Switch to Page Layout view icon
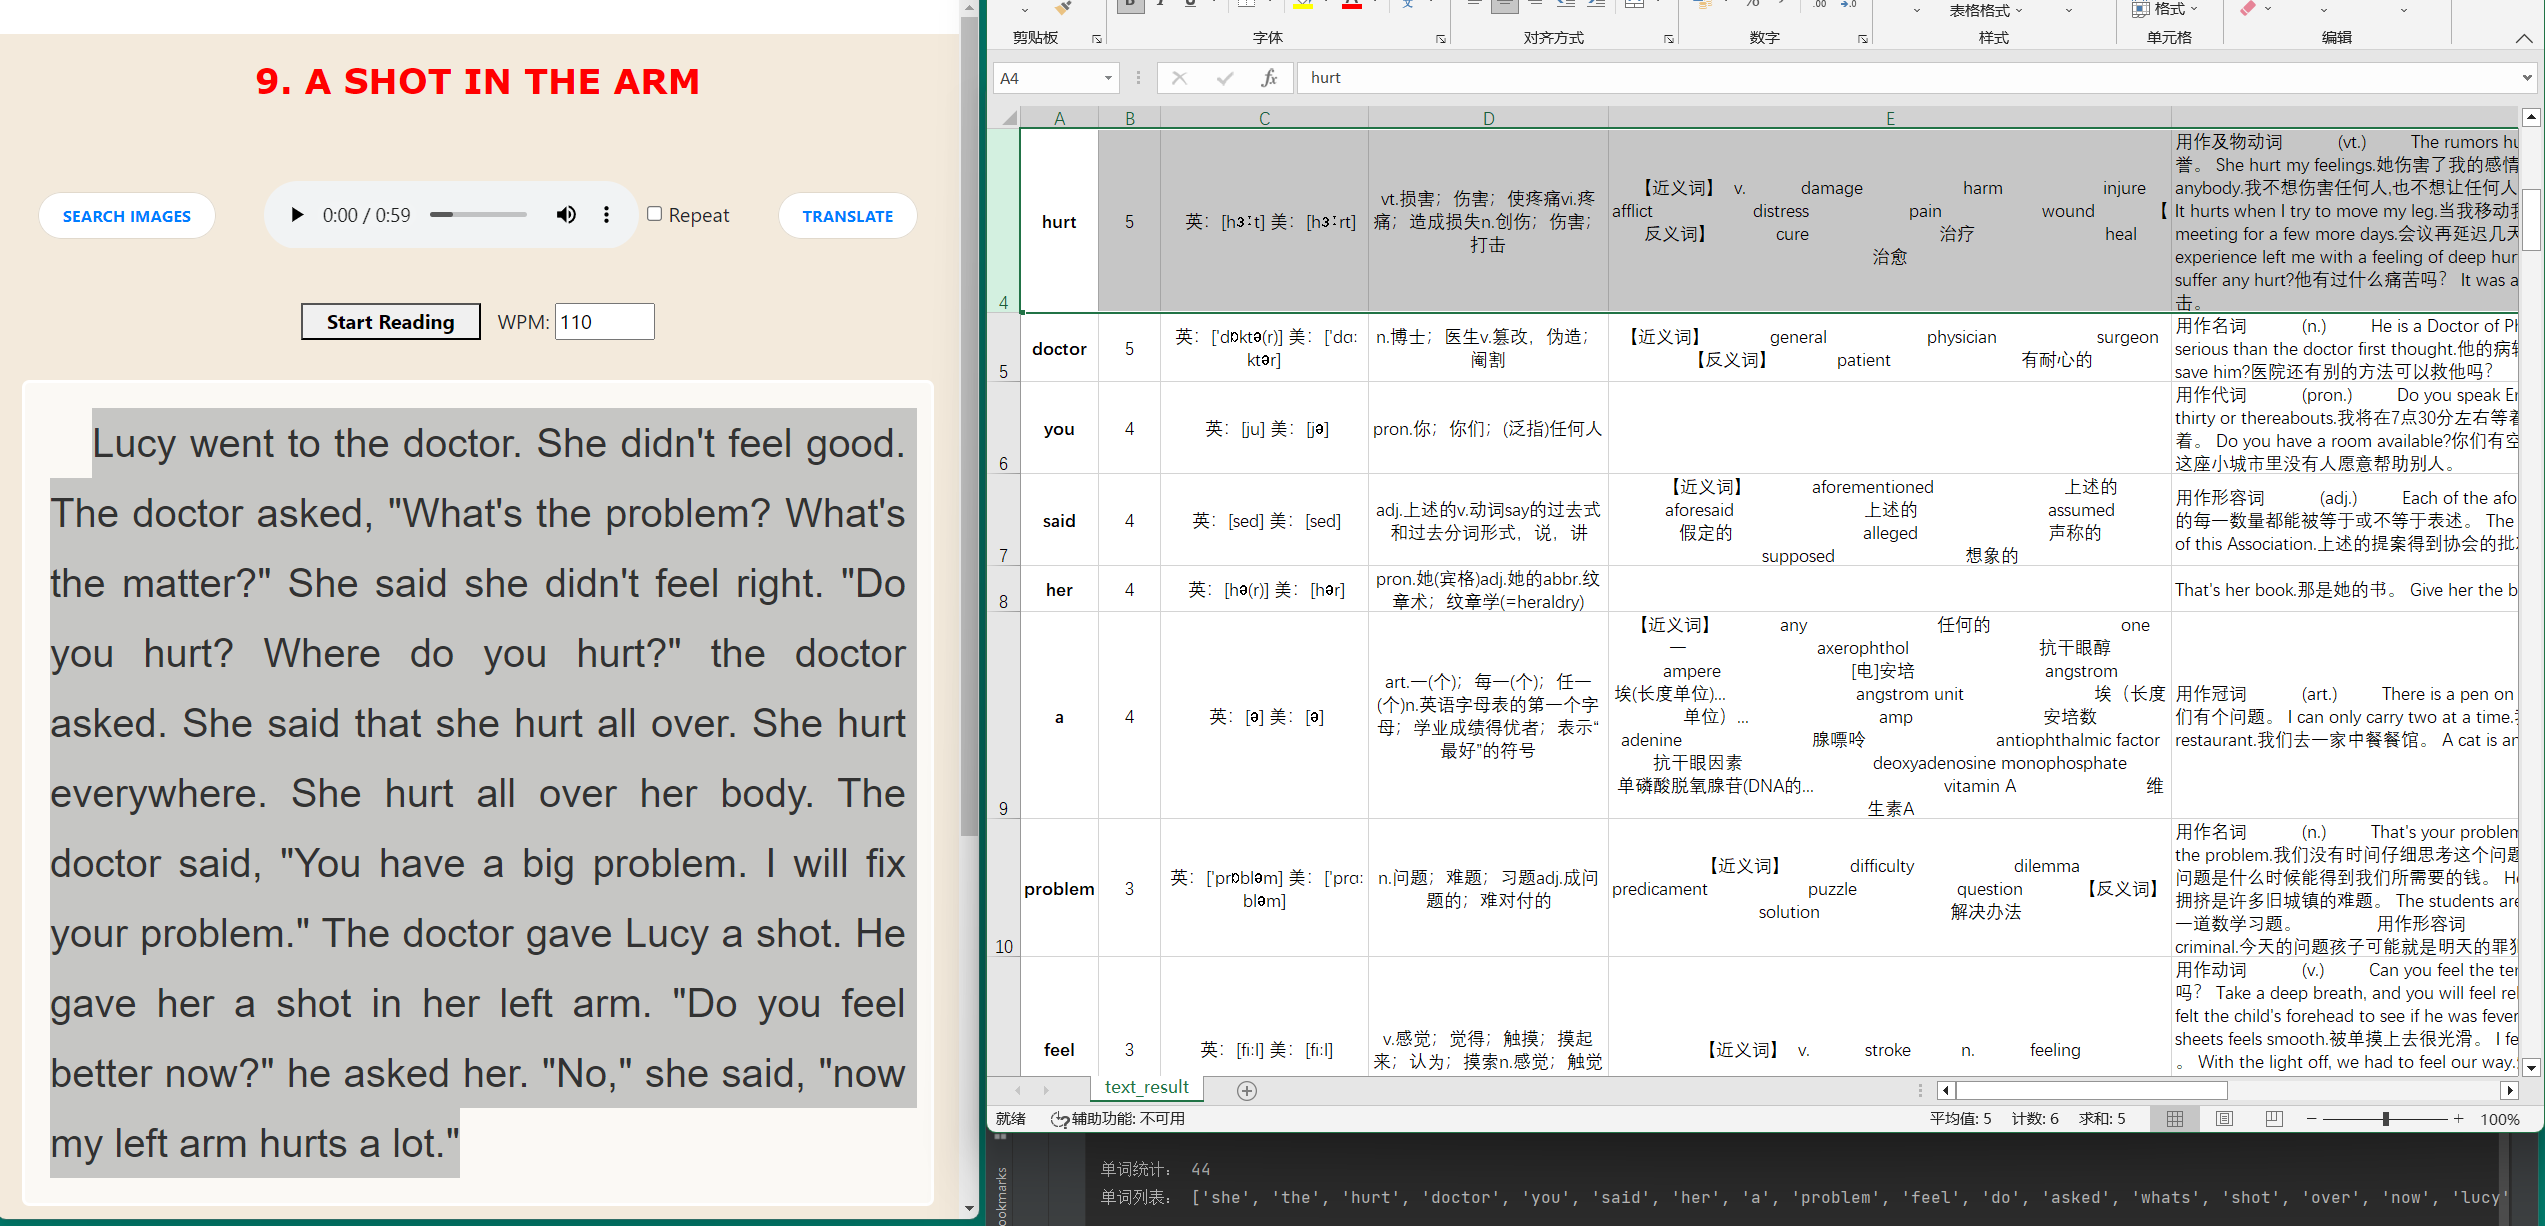 coord(2224,1119)
